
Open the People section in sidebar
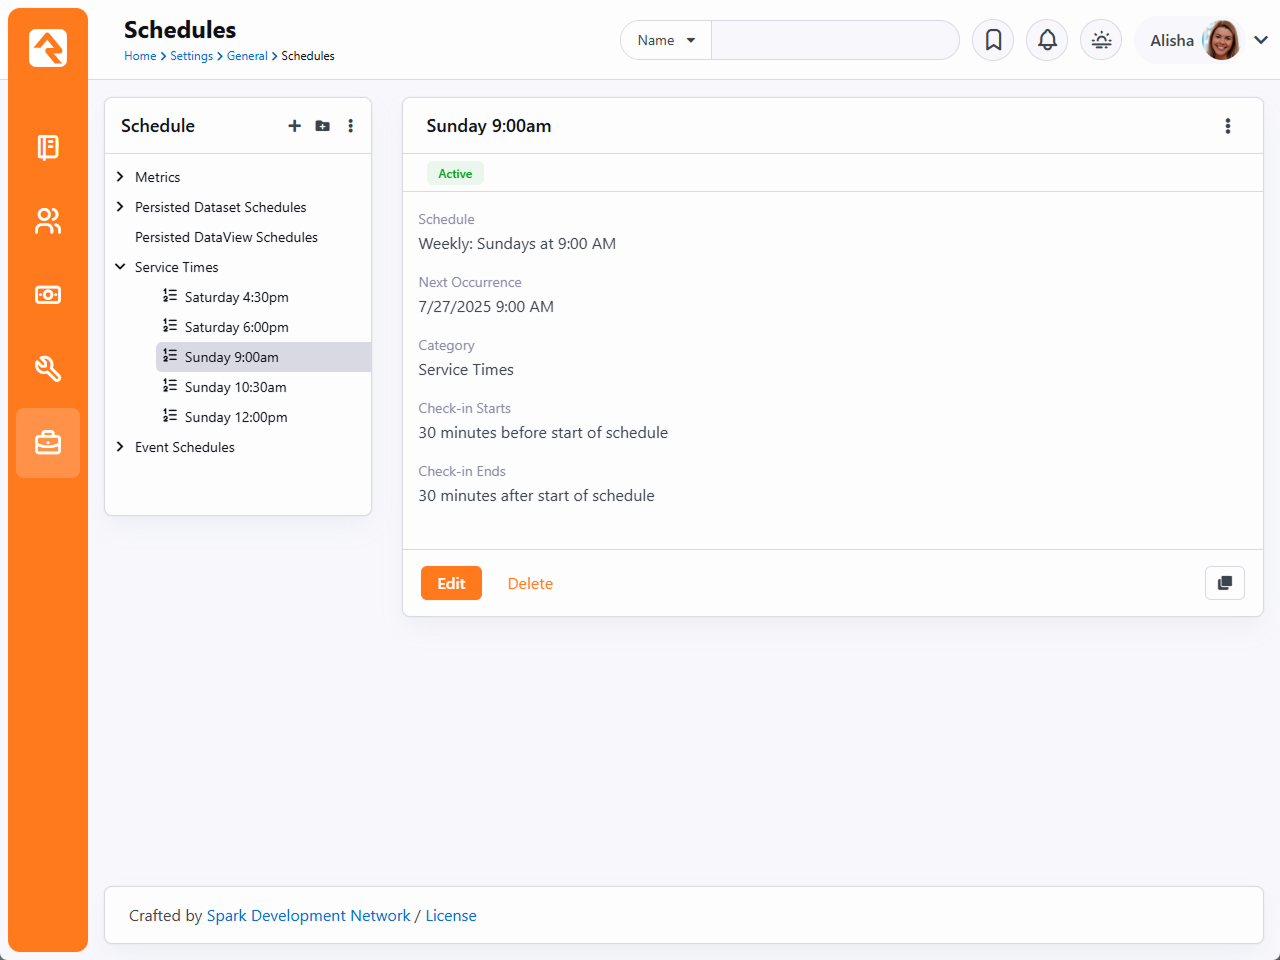coord(48,221)
